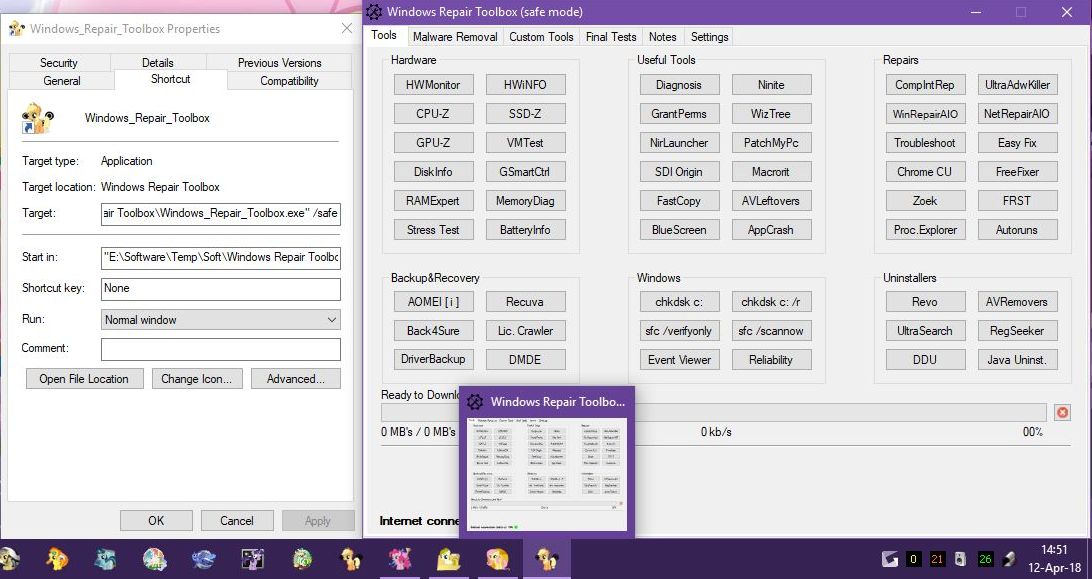Cancel download with the red X icon
1092x579 pixels.
[1062, 412]
